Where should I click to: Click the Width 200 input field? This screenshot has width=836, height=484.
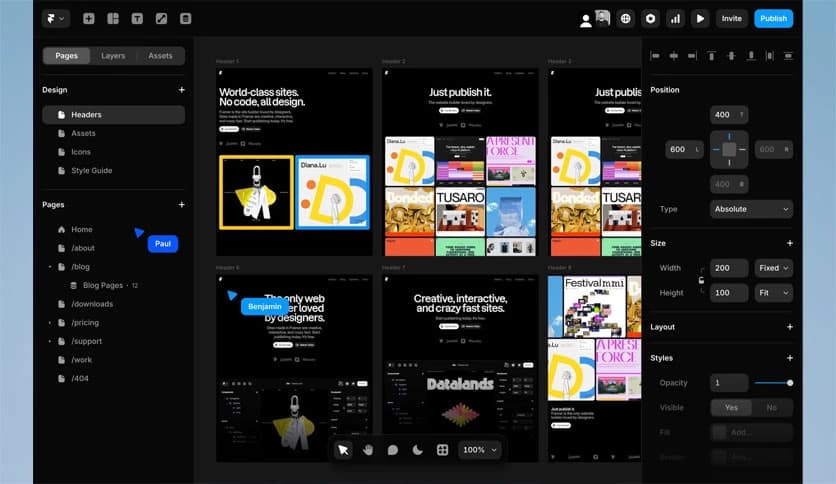(729, 268)
